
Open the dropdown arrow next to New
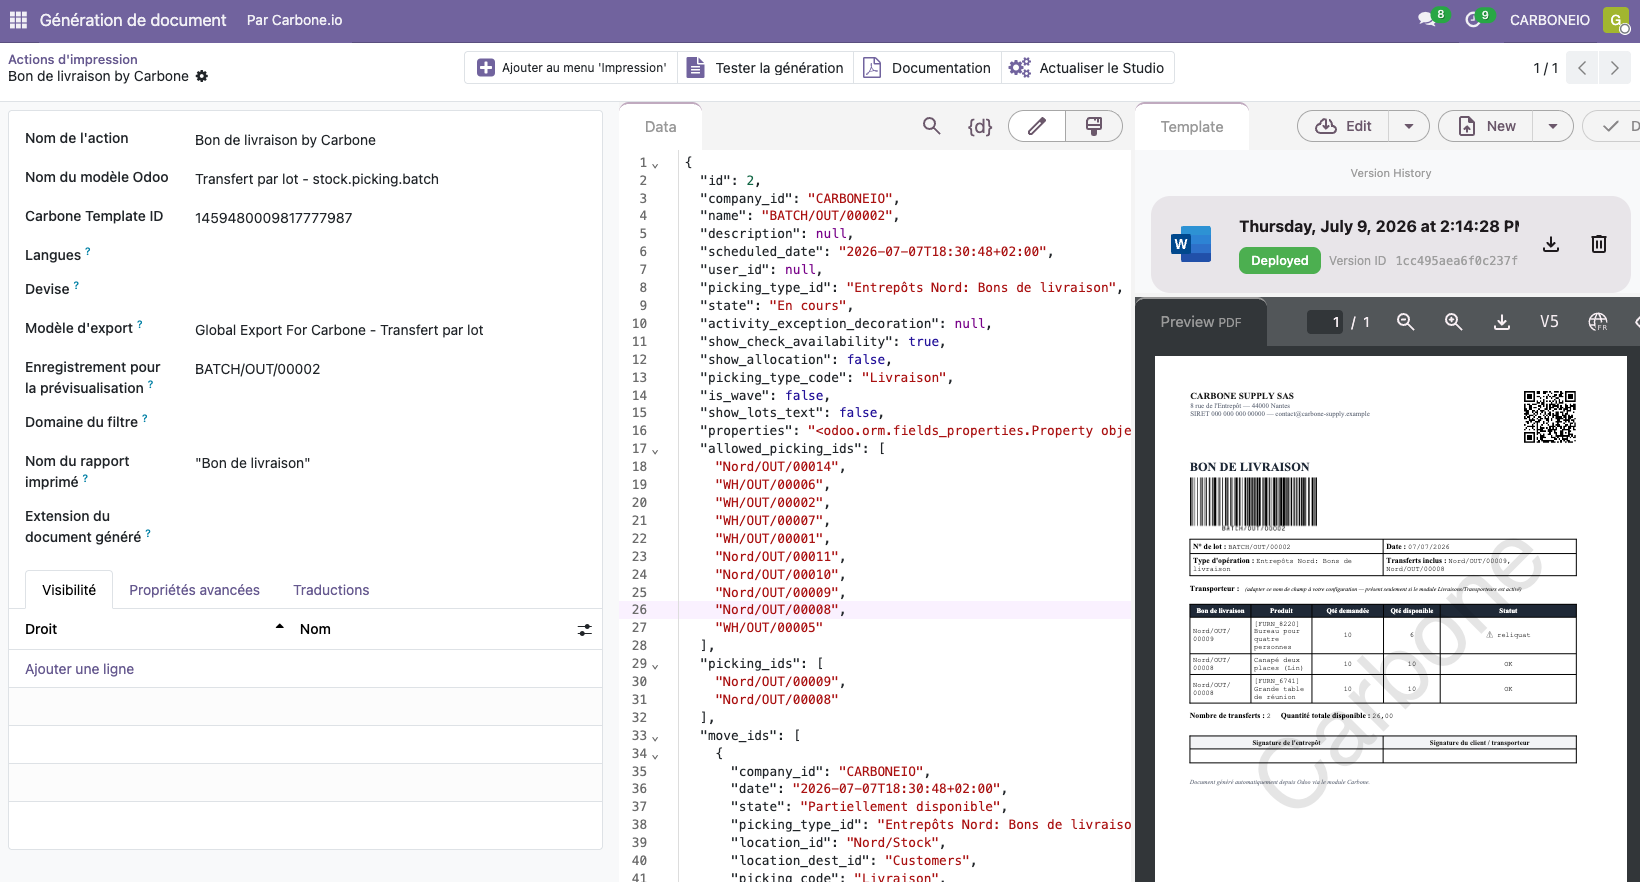tap(1553, 126)
